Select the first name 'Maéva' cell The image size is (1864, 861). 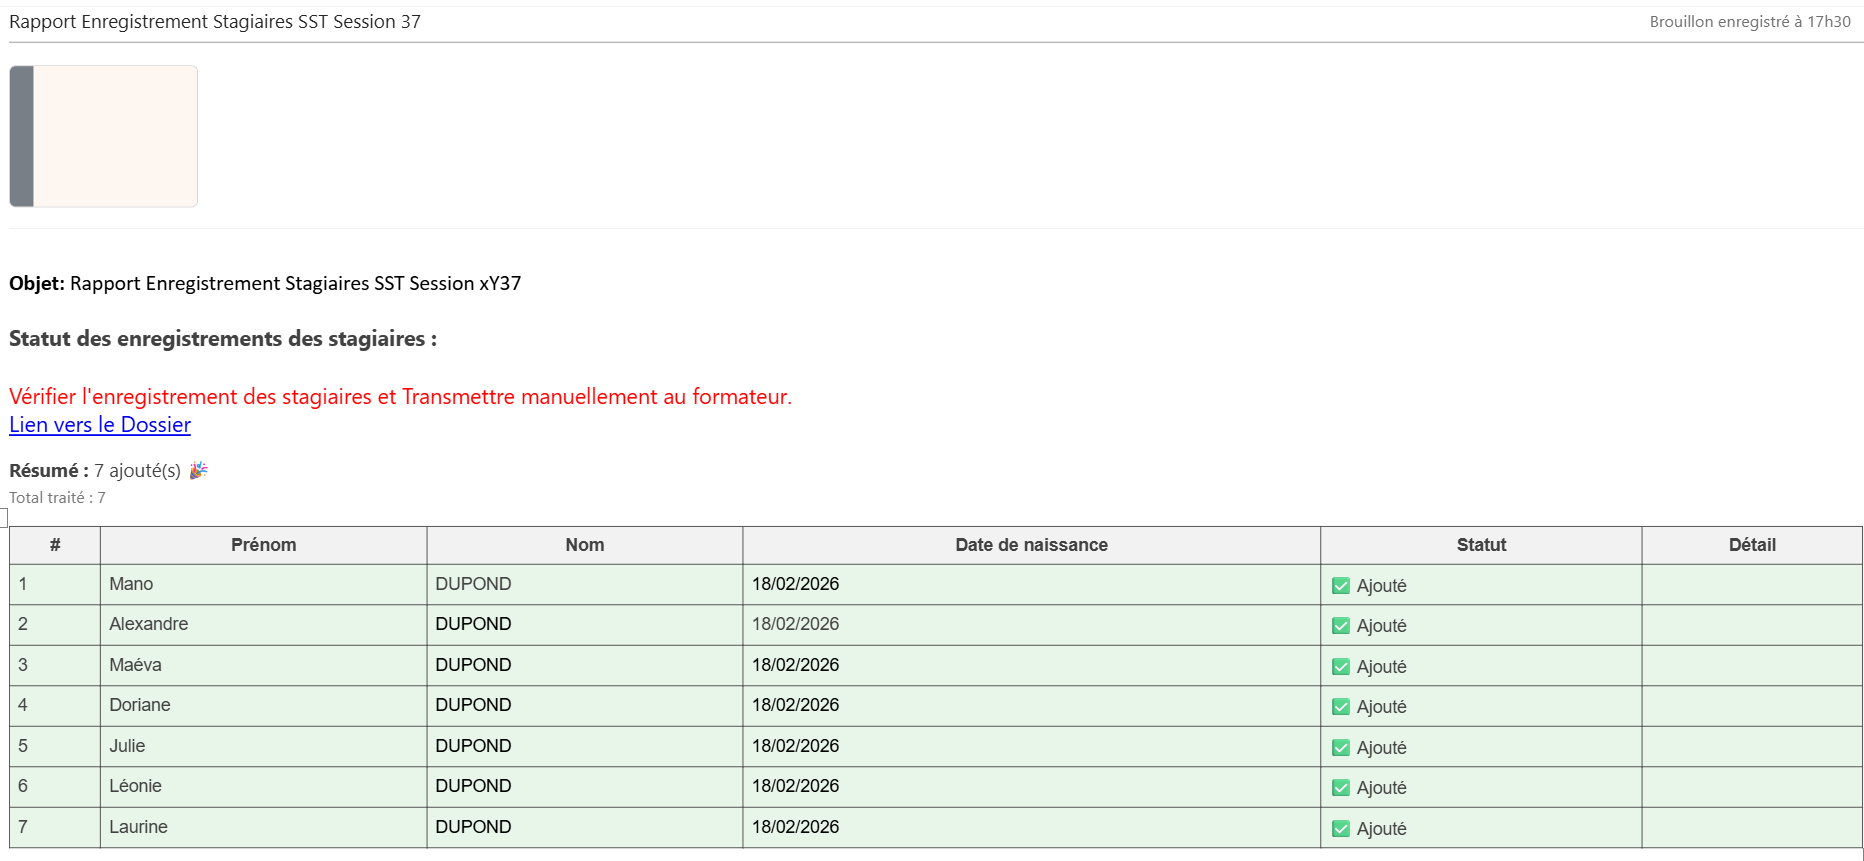[x=264, y=665]
